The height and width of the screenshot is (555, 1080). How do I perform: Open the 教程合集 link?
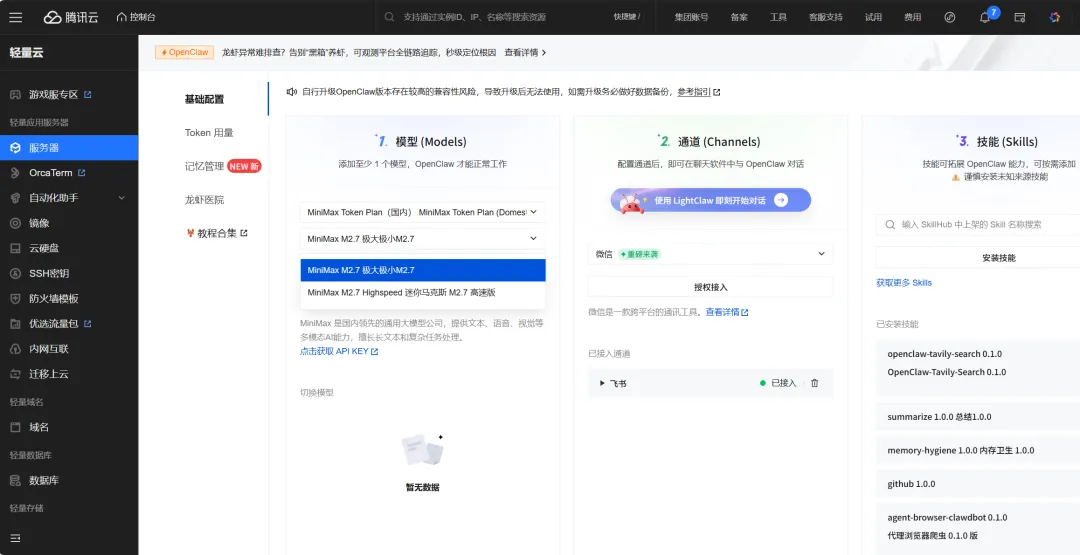point(217,233)
